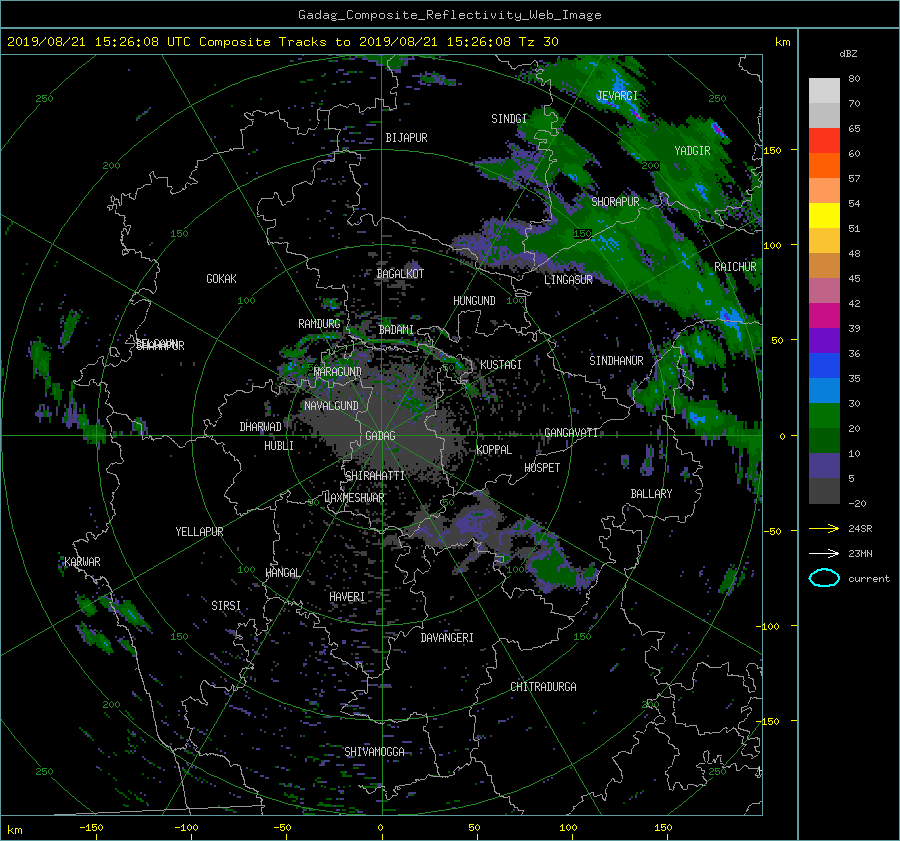Screen dimensions: 900x841
Task: Click the cyan current-track ellipse legend icon
Action: 824,578
